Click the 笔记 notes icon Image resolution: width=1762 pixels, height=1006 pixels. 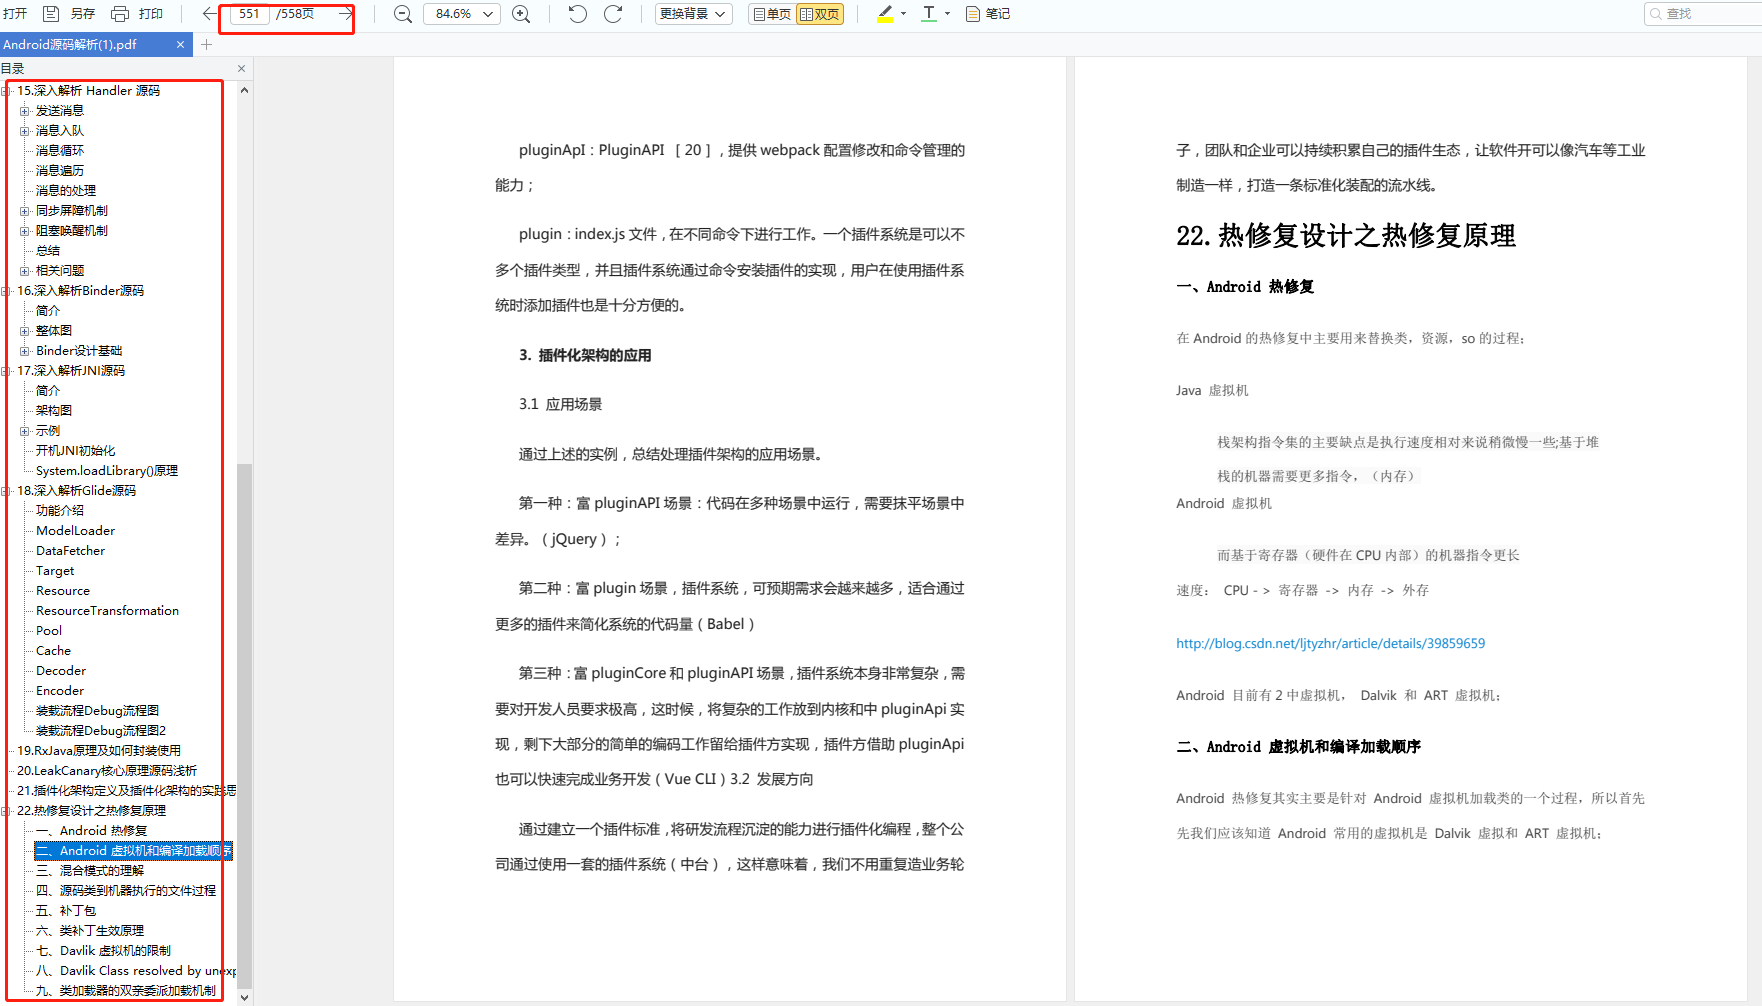[x=973, y=14]
